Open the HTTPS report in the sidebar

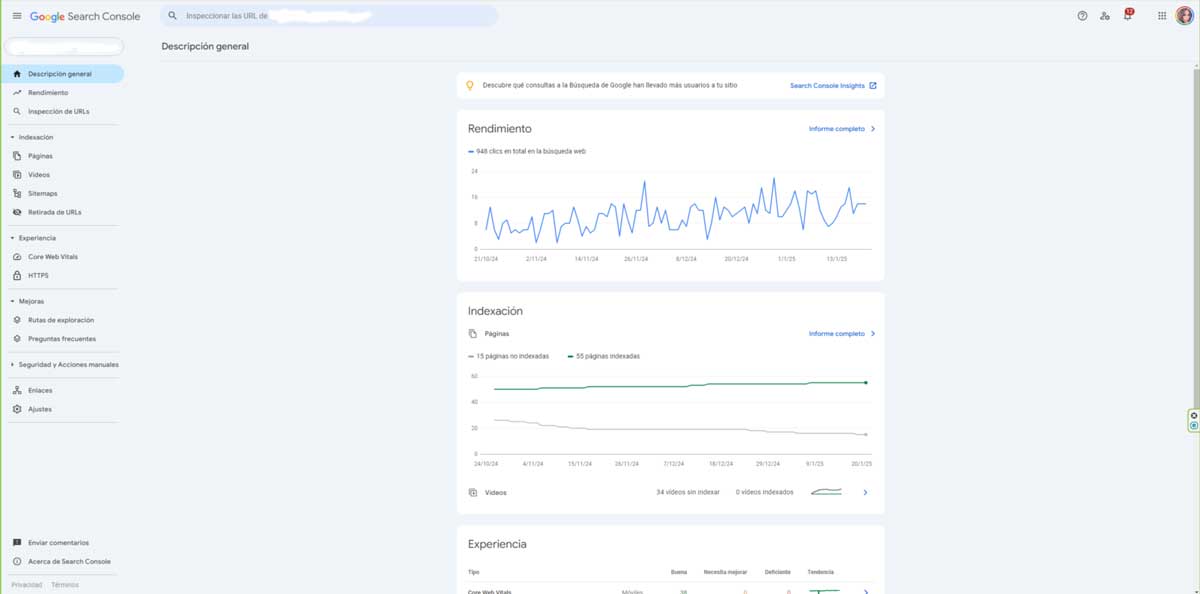40,275
